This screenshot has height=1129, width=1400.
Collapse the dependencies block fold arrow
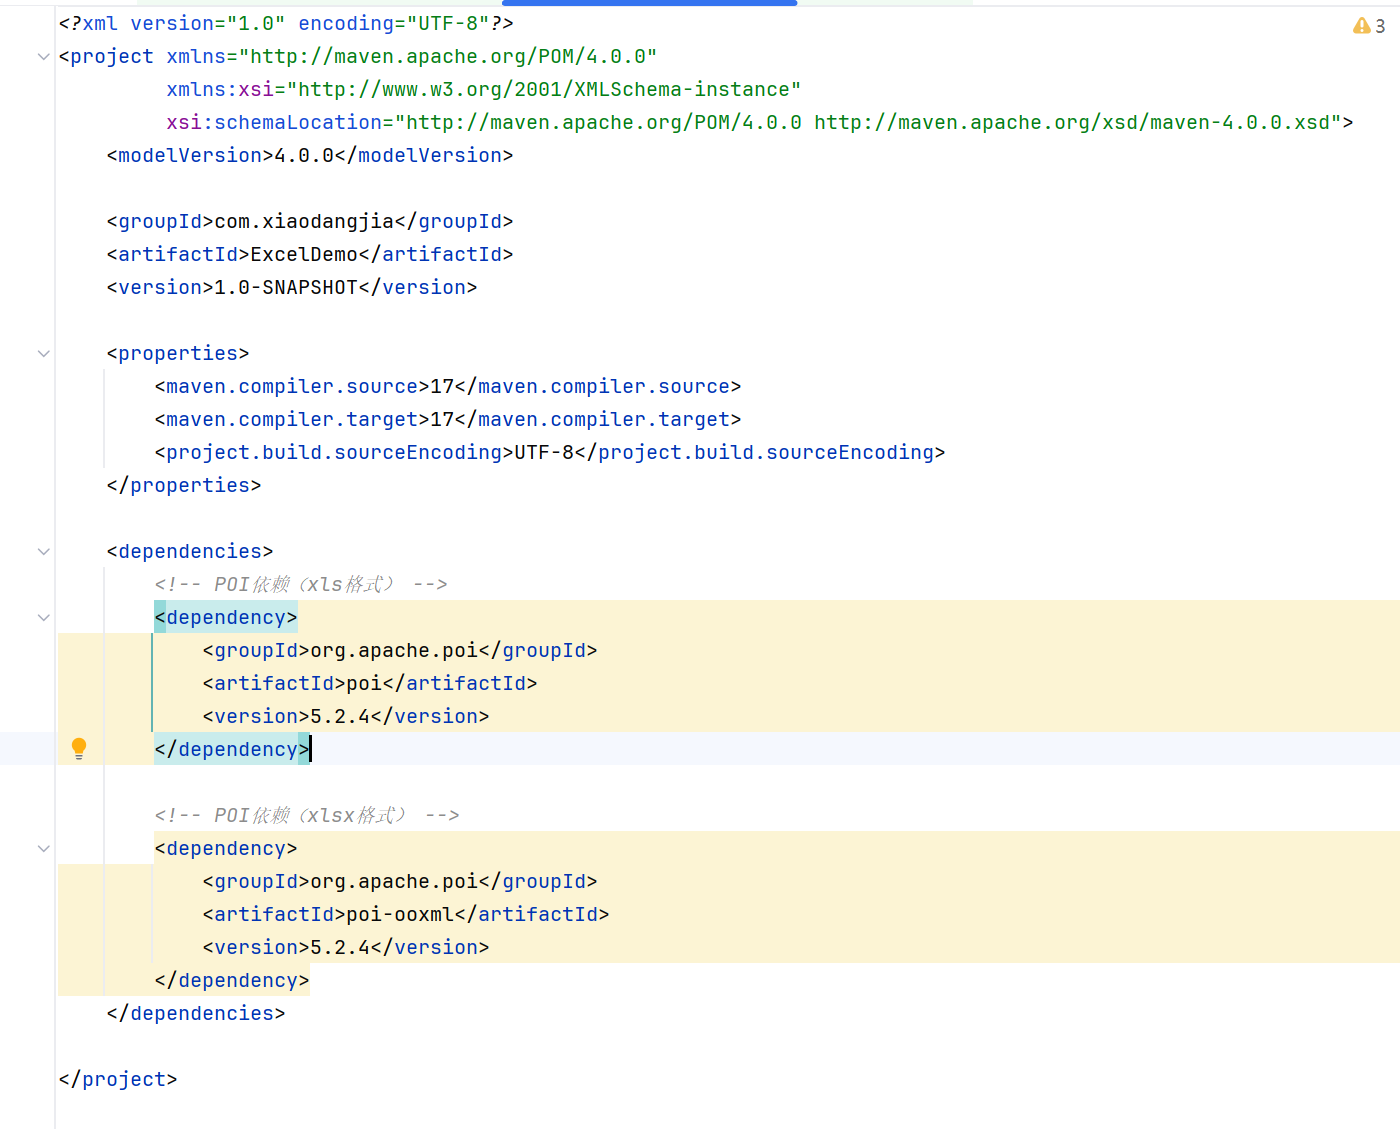[43, 552]
